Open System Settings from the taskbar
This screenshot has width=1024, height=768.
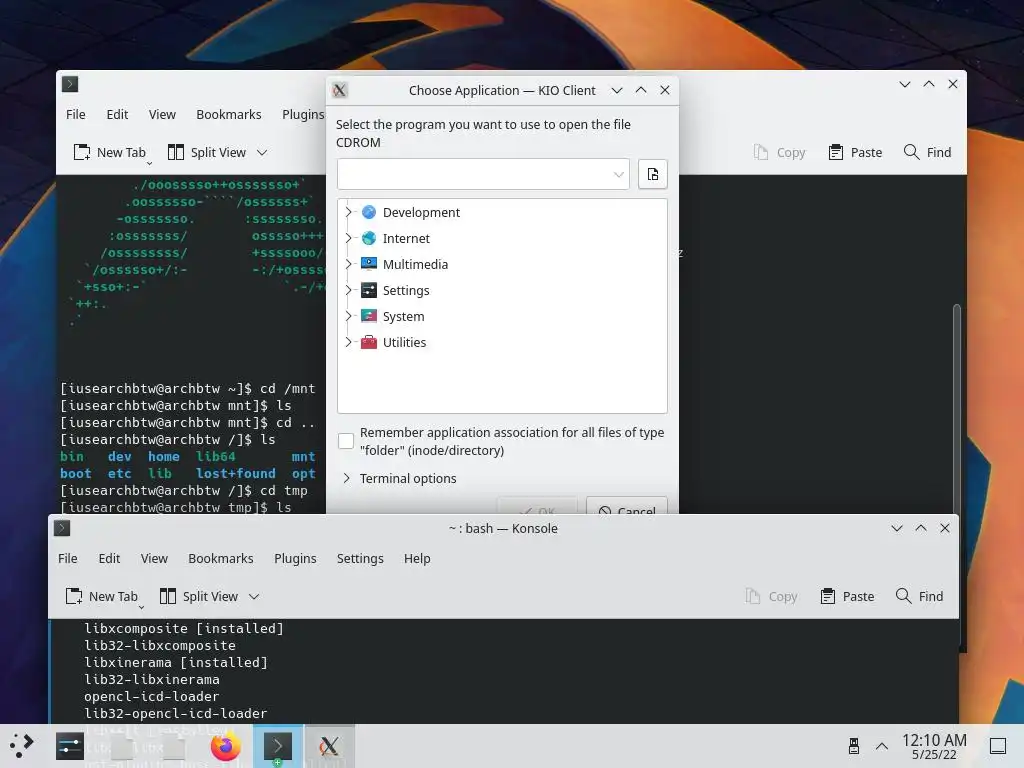coord(70,746)
